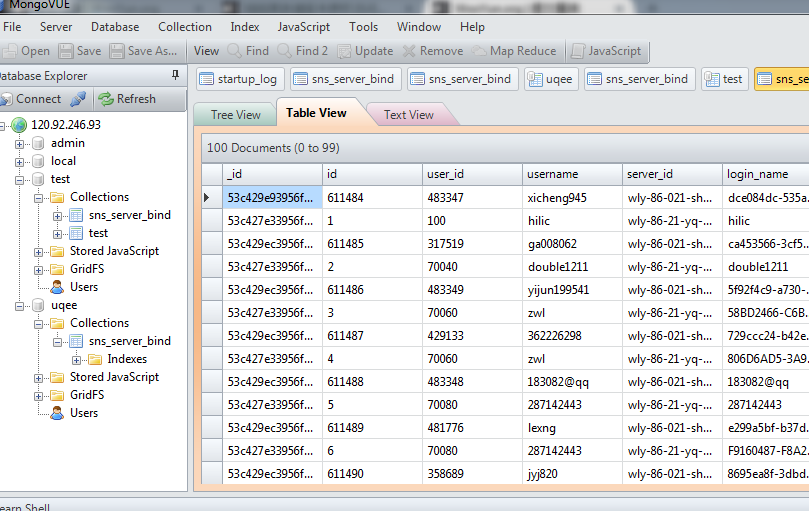Select the 120.92.246.93 server node
Viewport: 809px width, 511px height.
click(x=66, y=124)
